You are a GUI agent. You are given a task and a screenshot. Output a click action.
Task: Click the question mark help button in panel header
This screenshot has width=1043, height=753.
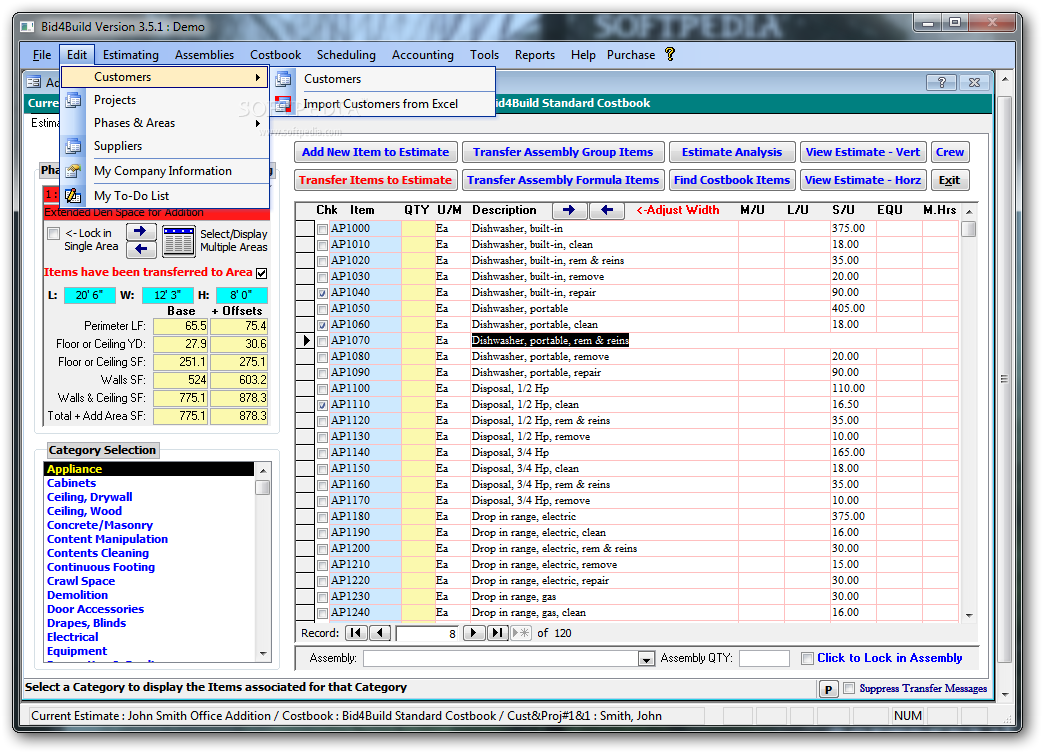(x=941, y=82)
